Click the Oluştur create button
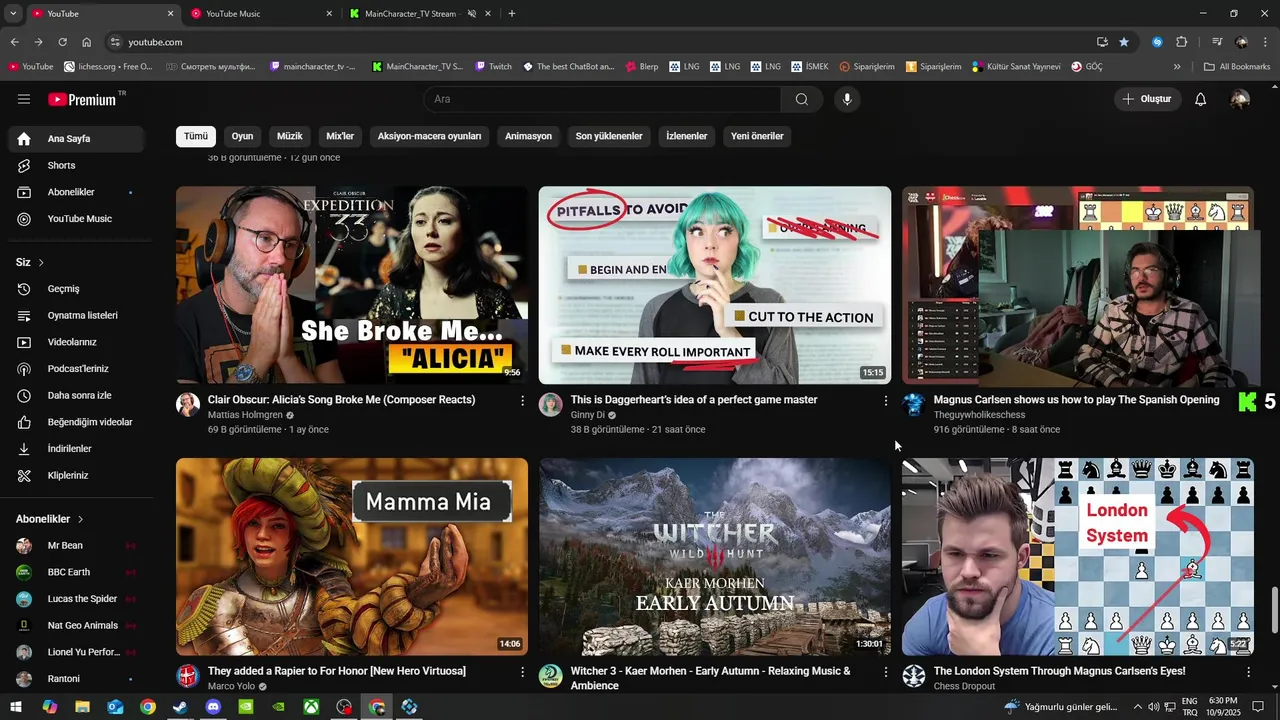Image resolution: width=1280 pixels, height=720 pixels. click(x=1147, y=99)
